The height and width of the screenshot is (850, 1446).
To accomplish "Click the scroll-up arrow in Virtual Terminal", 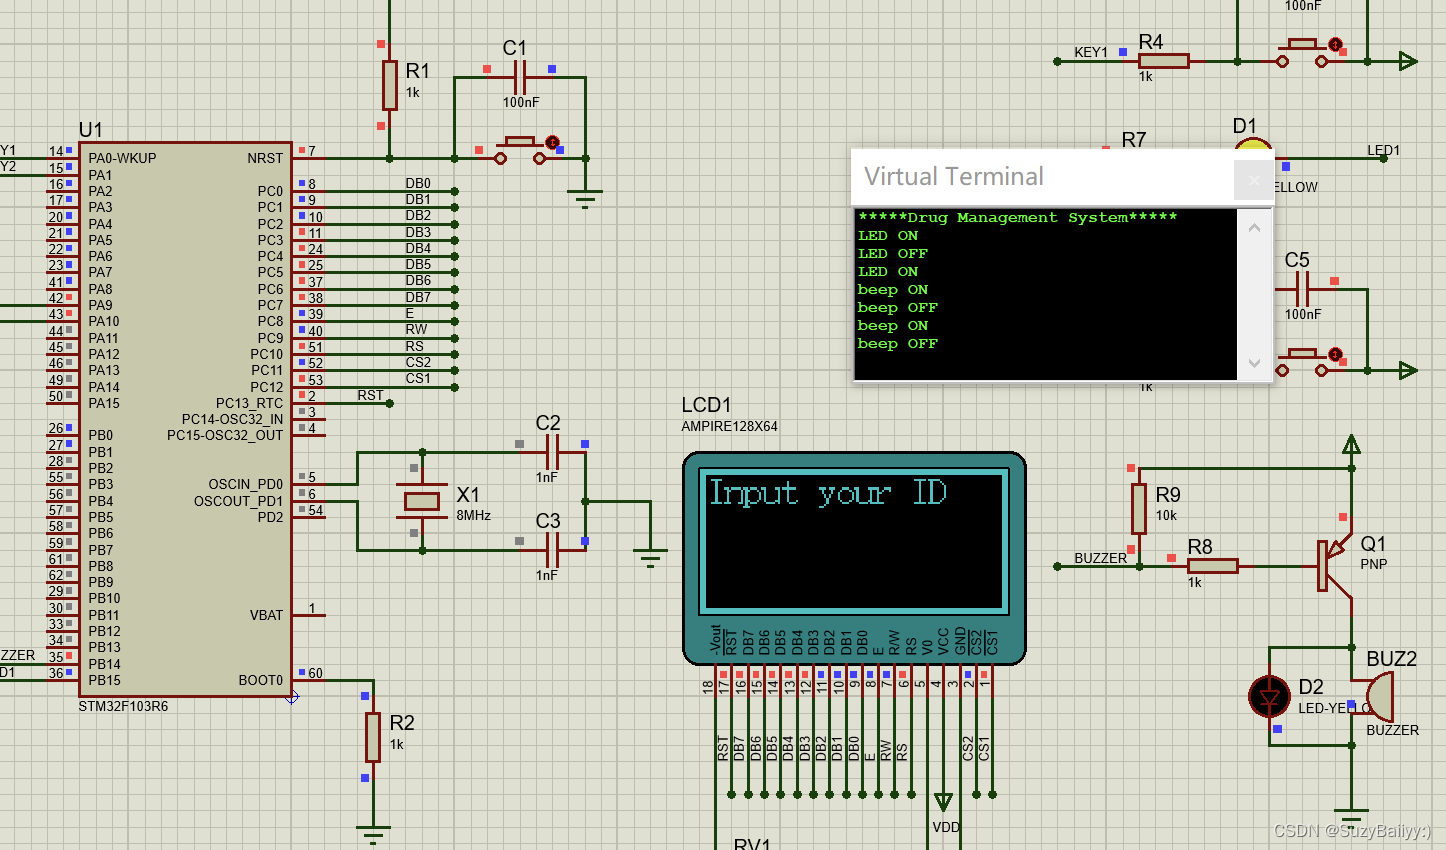I will 1253,226.
